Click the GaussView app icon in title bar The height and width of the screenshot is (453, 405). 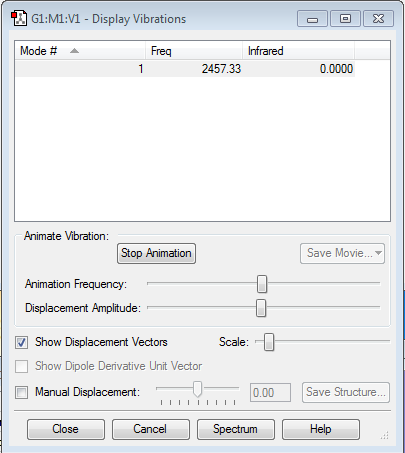point(19,18)
